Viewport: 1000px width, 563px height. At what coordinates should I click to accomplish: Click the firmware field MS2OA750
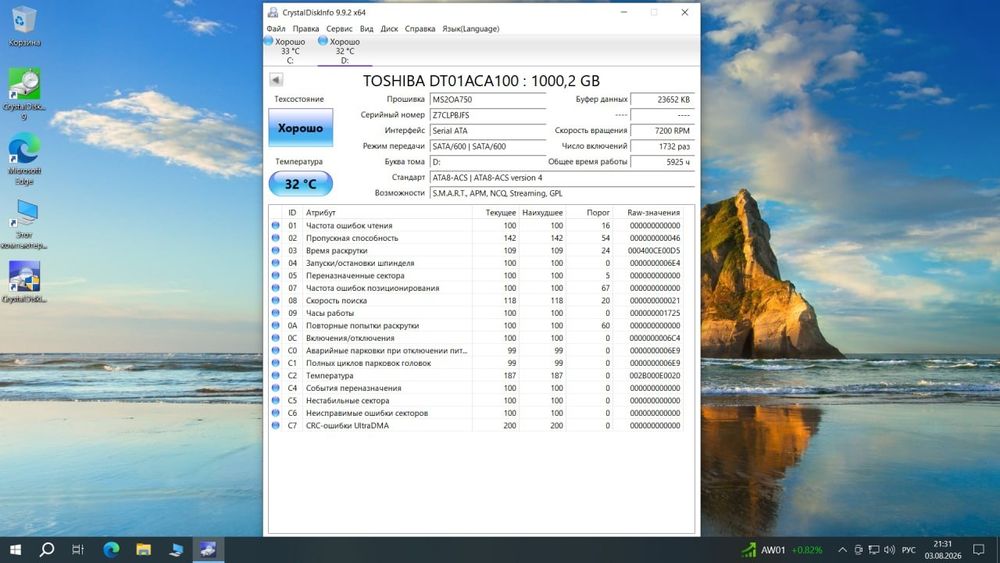click(x=488, y=99)
